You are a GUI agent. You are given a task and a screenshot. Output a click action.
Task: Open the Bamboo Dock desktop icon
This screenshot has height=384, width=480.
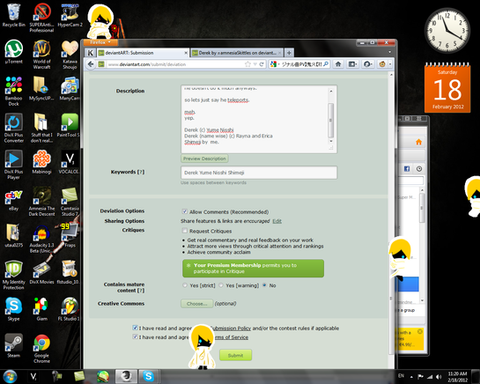click(14, 91)
